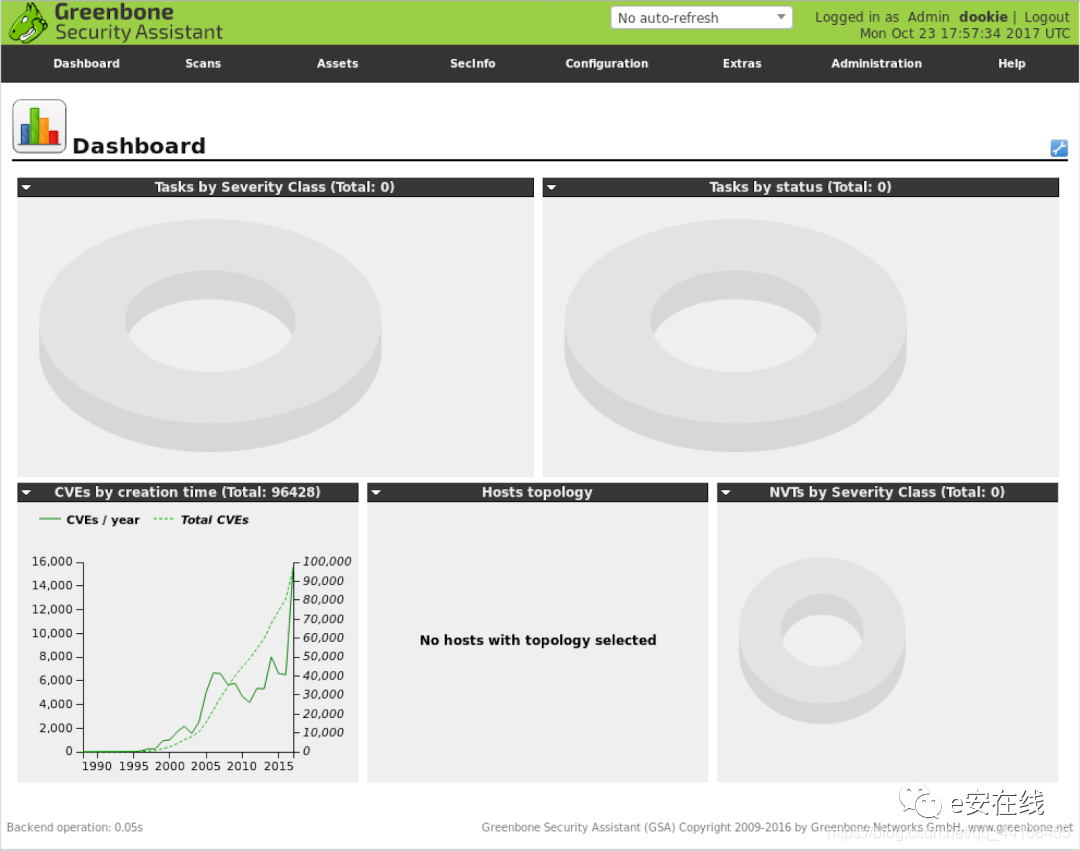1080x851 pixels.
Task: Click the dookie username link
Action: pos(983,17)
